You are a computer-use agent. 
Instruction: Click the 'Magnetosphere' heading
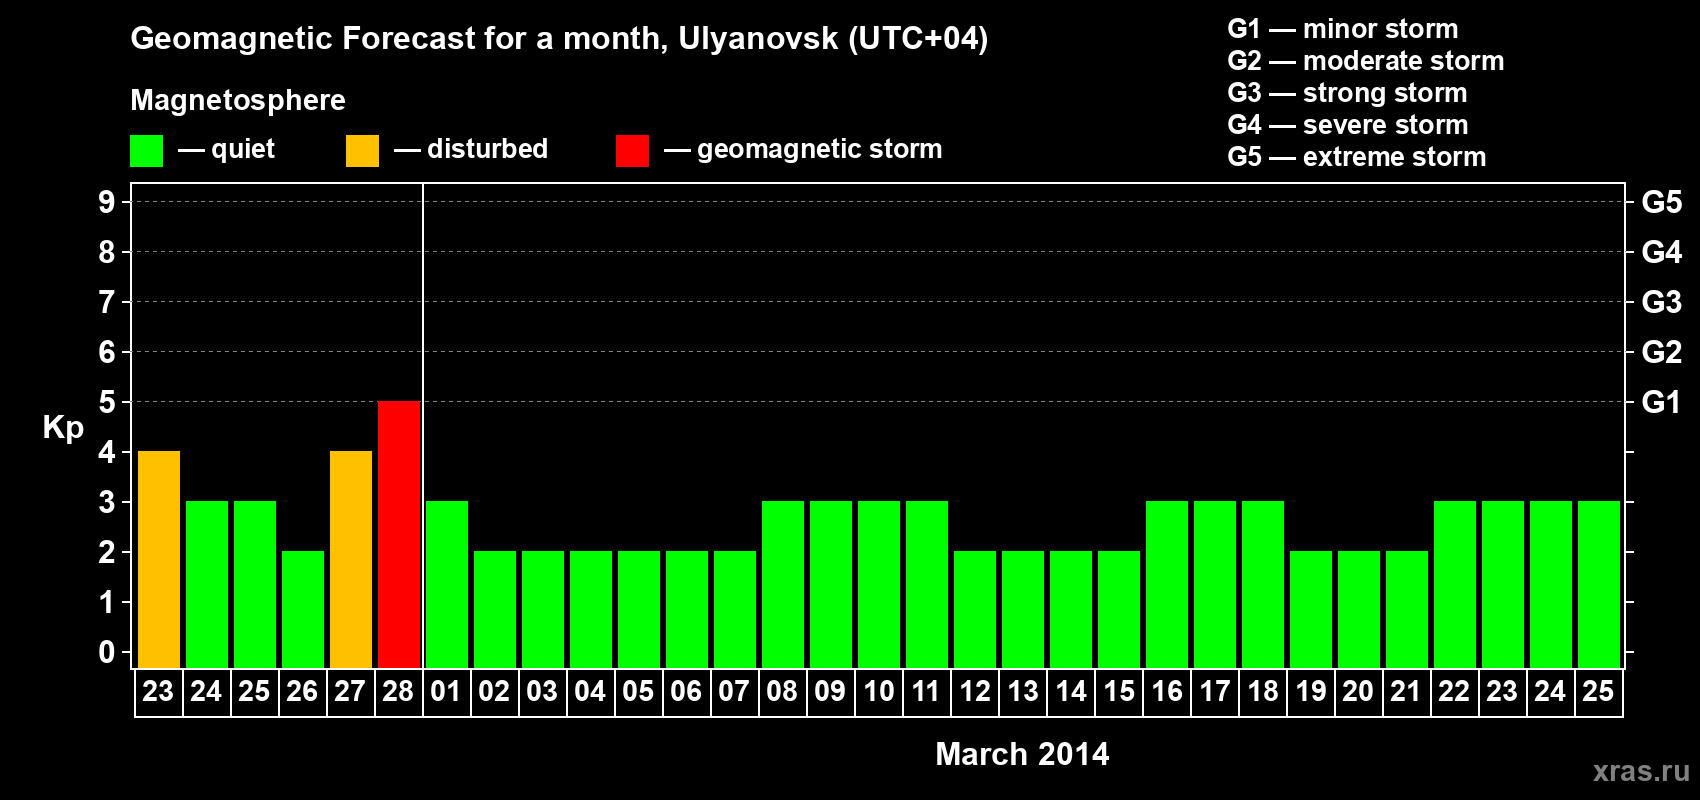click(238, 100)
